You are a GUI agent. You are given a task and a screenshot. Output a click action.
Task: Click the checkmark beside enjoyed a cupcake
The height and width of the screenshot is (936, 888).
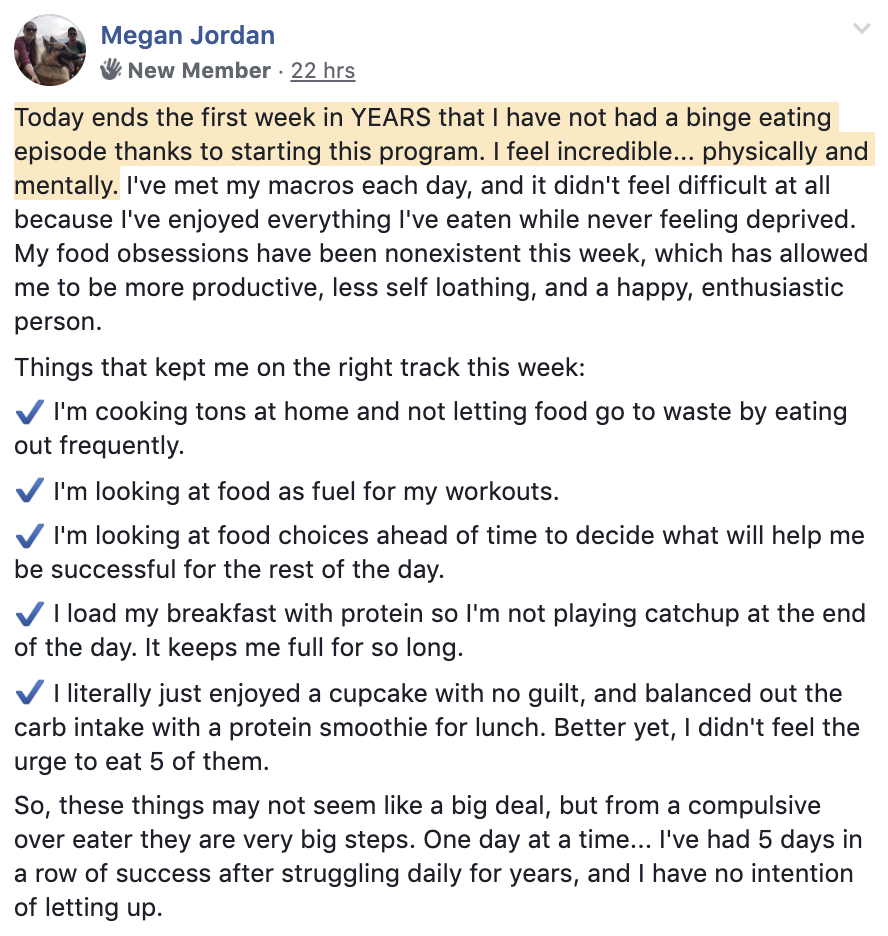[x=29, y=692]
